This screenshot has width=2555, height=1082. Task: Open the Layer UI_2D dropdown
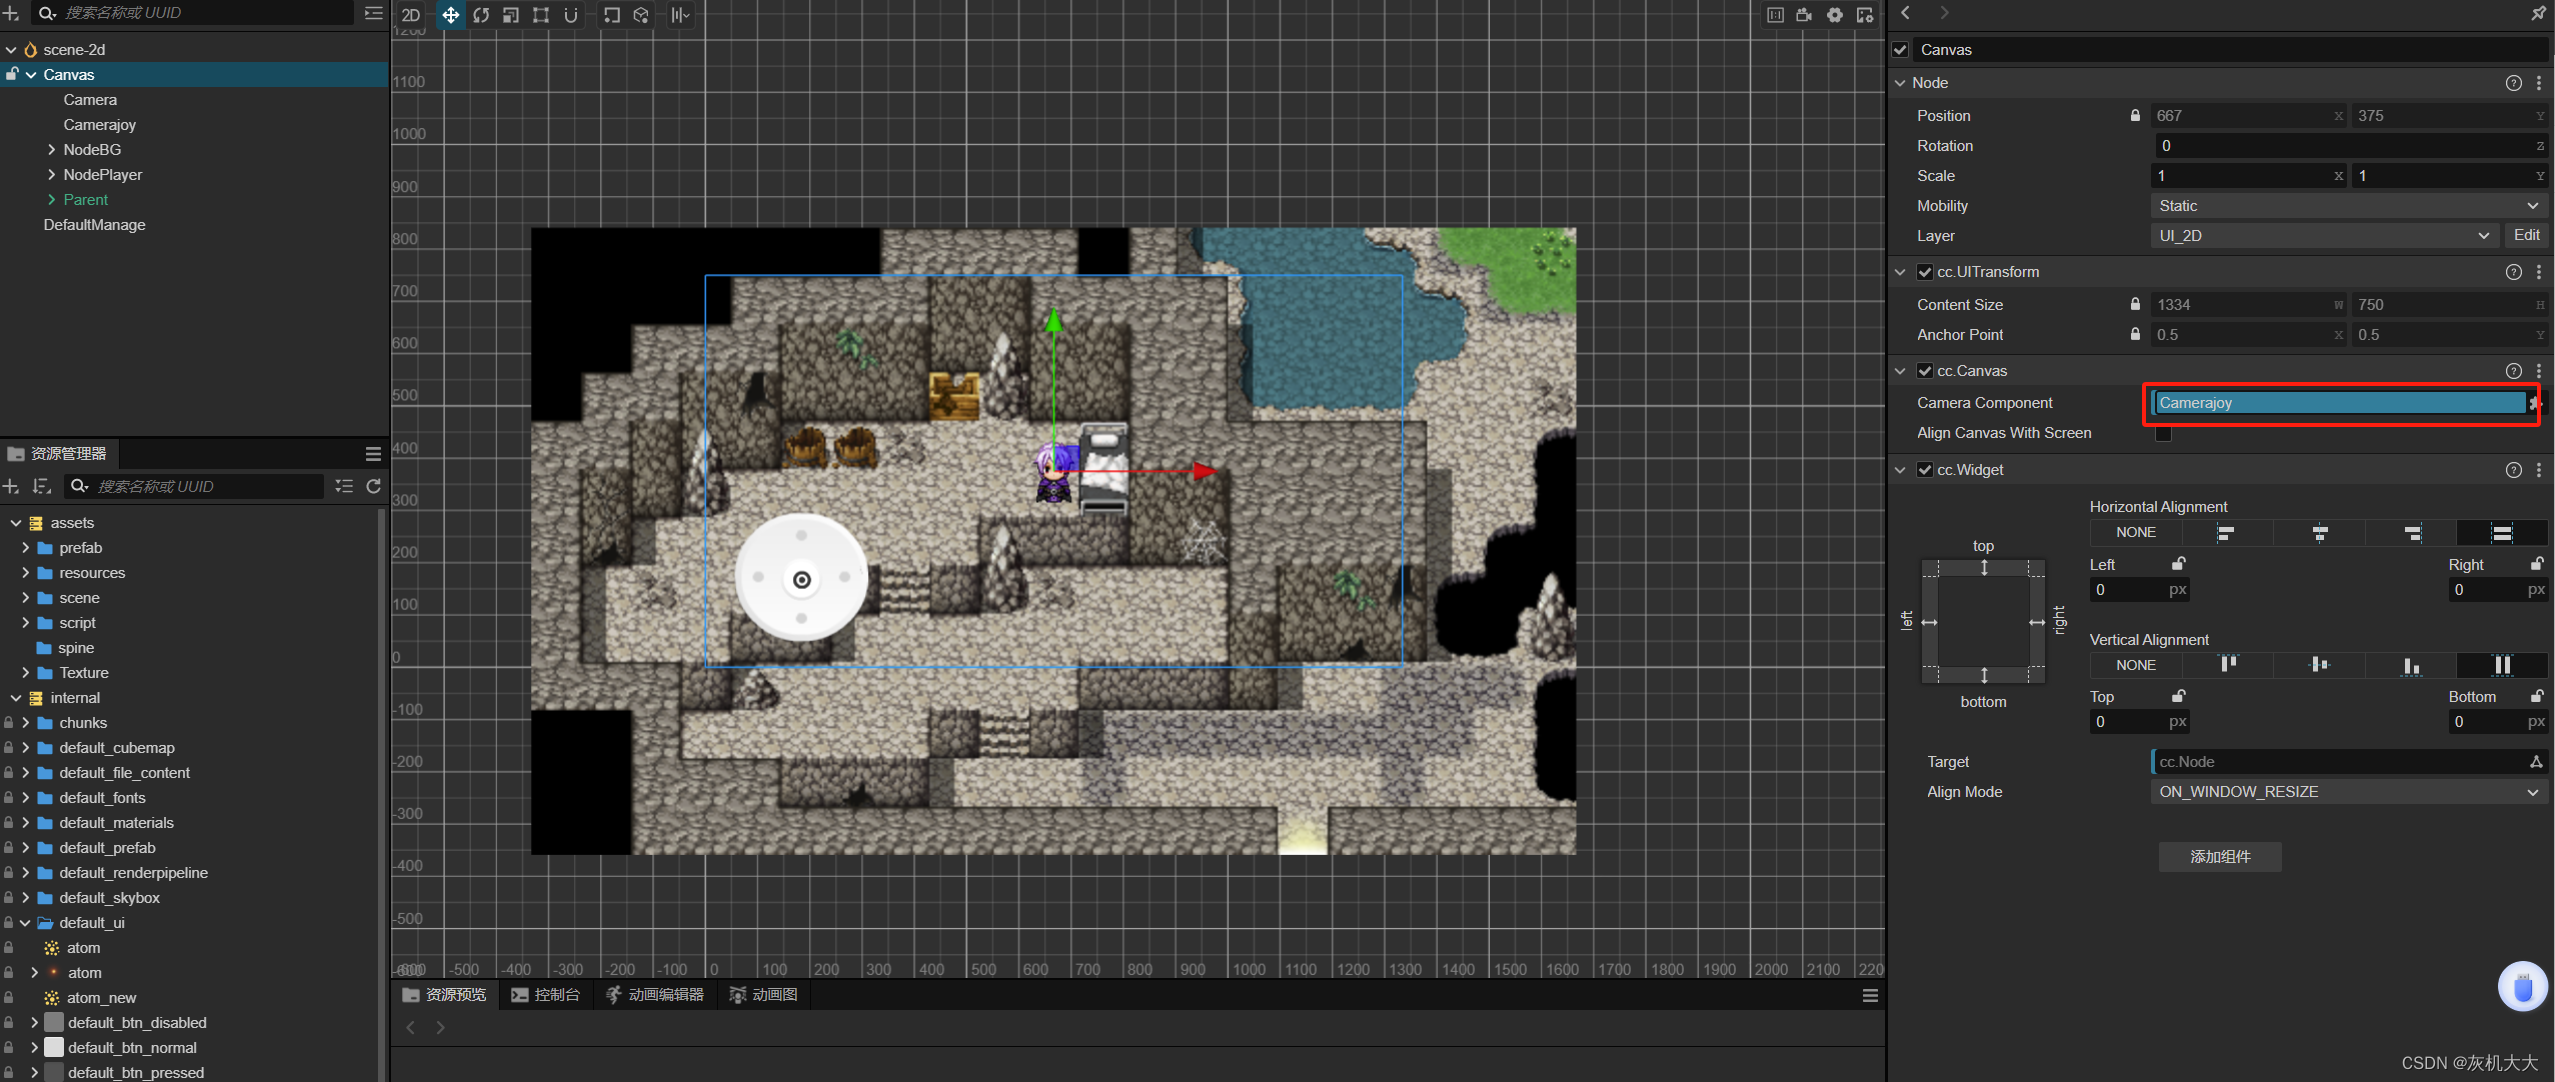click(x=2324, y=236)
